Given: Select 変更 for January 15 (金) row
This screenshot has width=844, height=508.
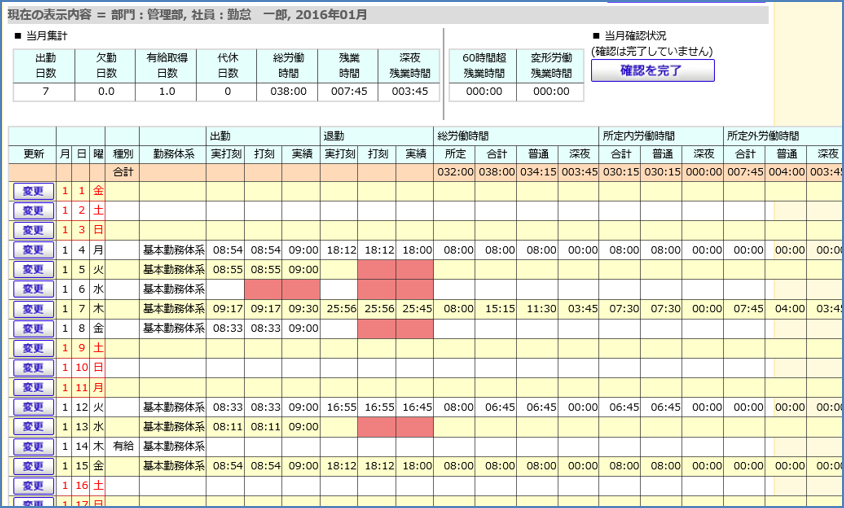Looking at the screenshot, I should (32, 466).
